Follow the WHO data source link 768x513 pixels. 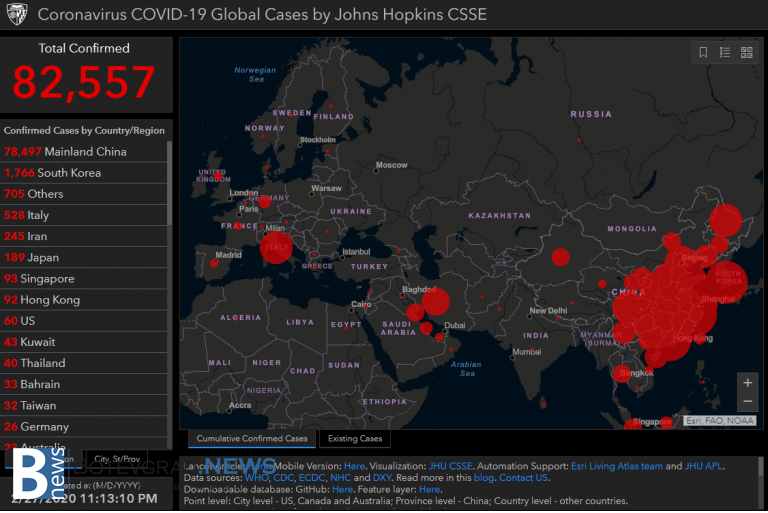tap(256, 478)
